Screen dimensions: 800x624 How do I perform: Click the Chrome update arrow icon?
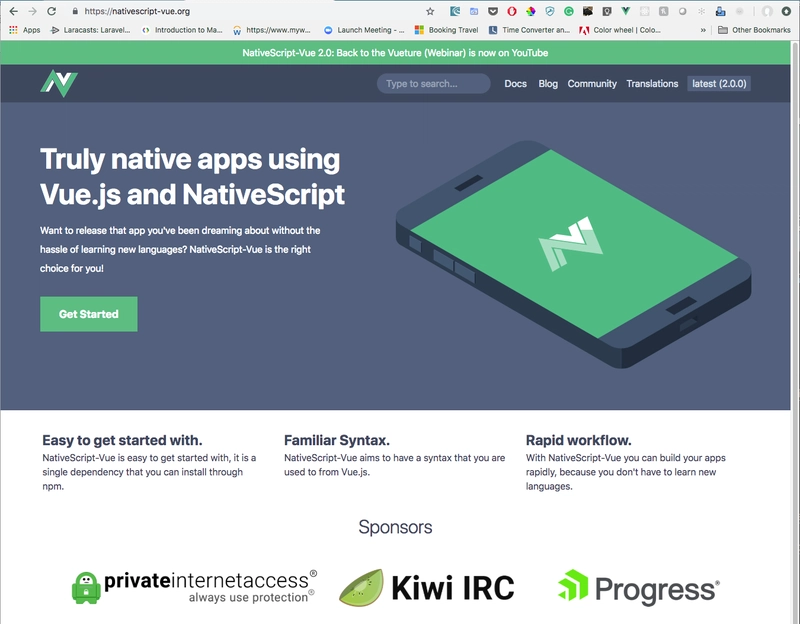(x=787, y=11)
